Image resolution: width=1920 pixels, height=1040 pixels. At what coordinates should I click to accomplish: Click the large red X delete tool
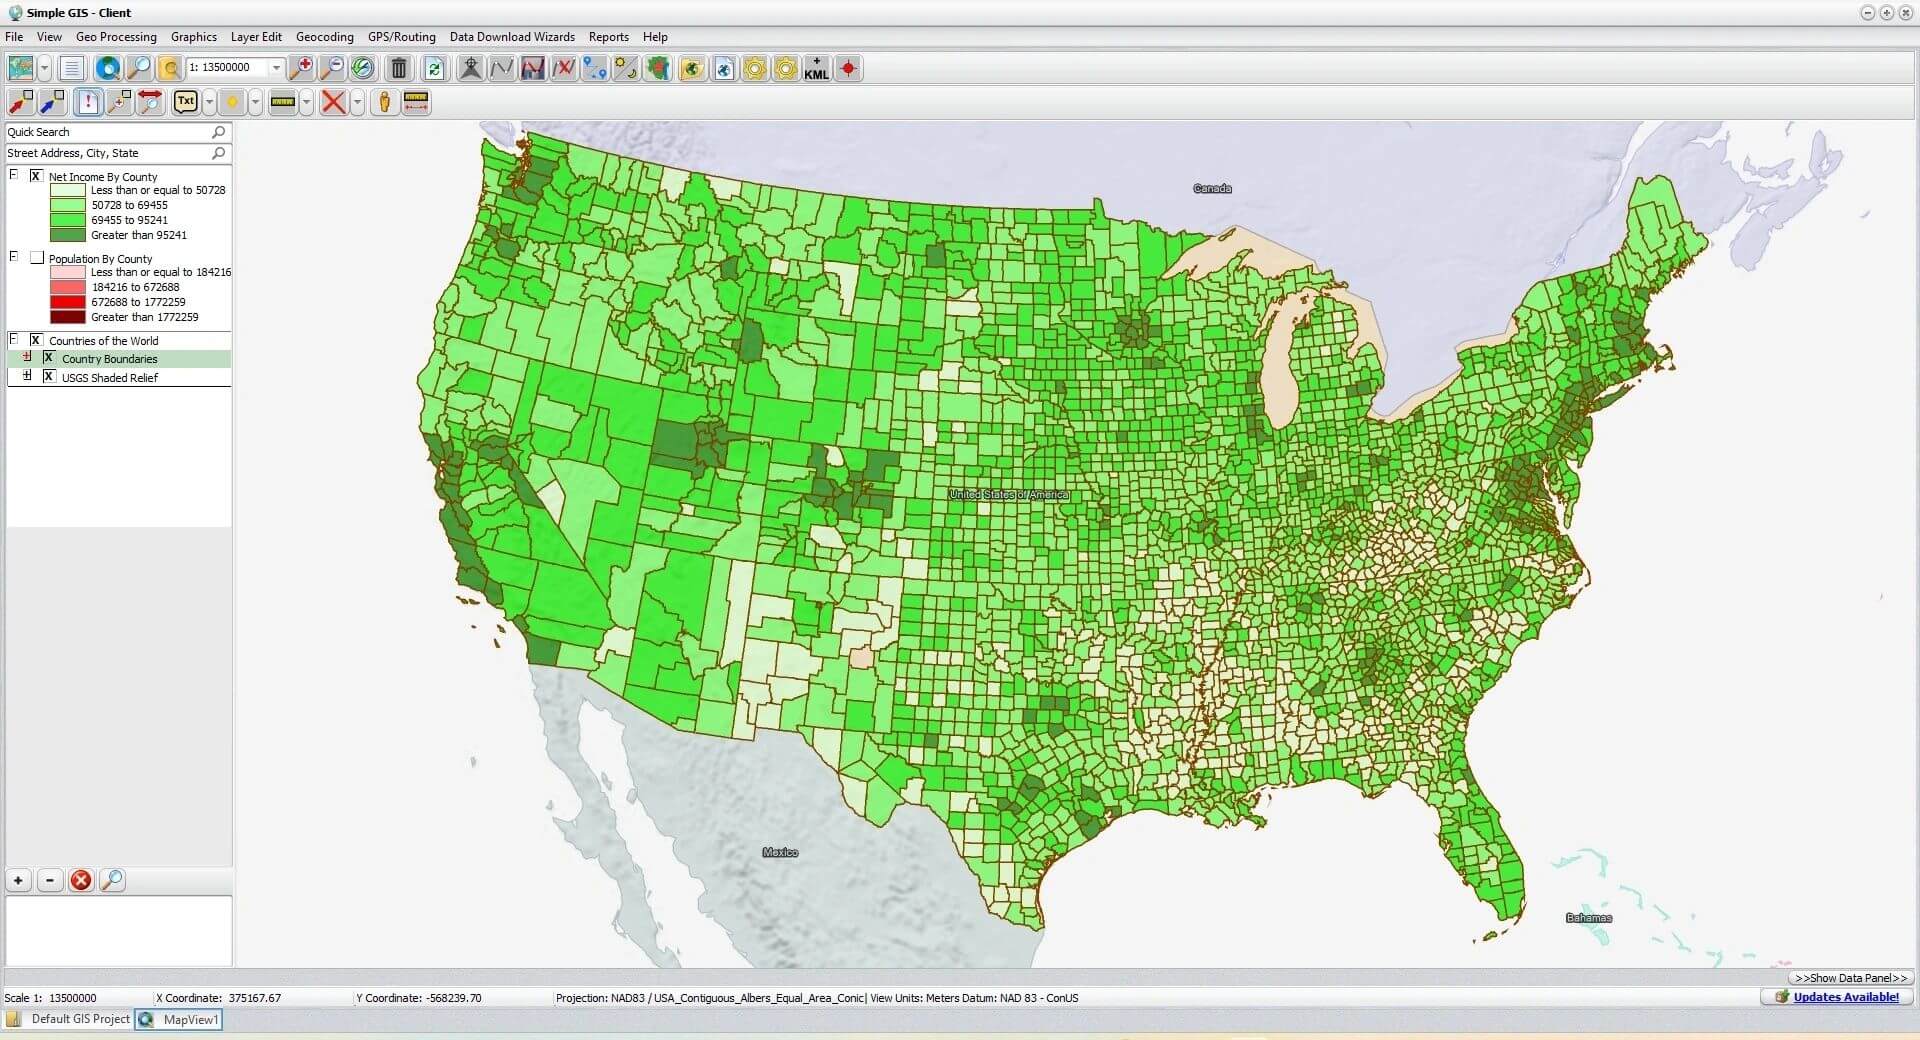click(333, 101)
